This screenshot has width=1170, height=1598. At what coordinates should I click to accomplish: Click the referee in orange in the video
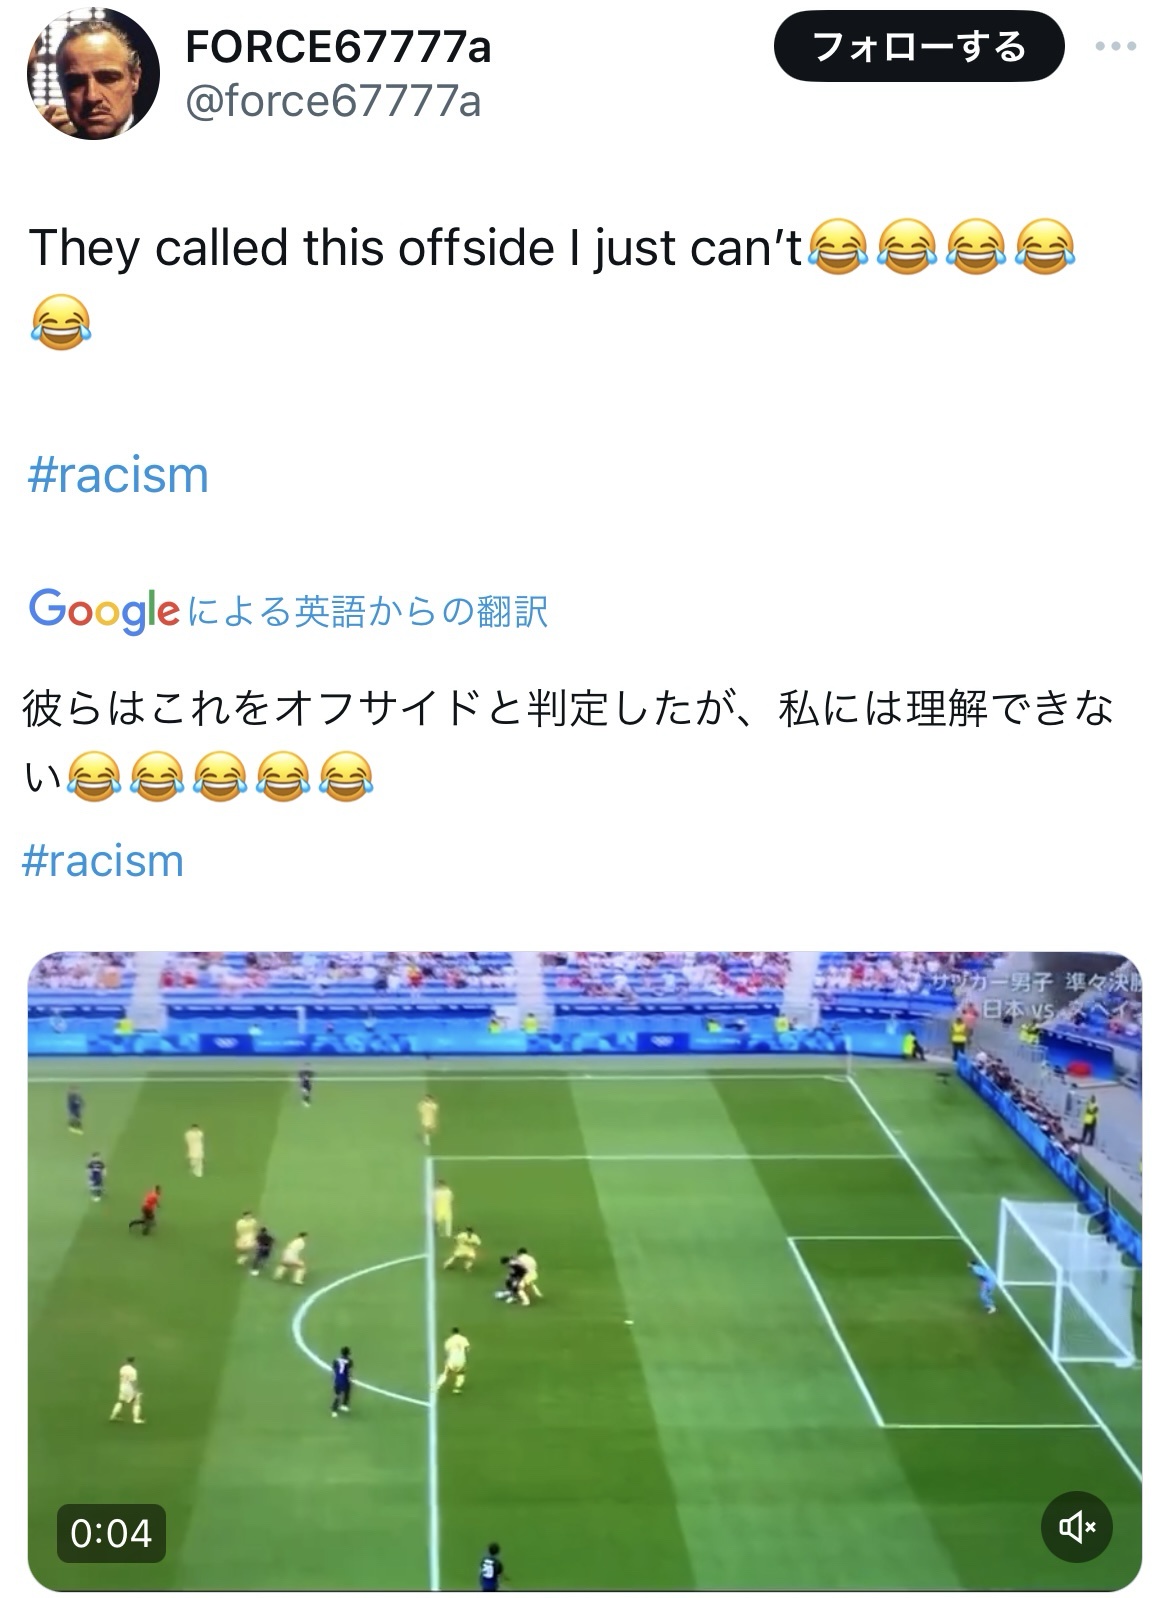pyautogui.click(x=148, y=1208)
